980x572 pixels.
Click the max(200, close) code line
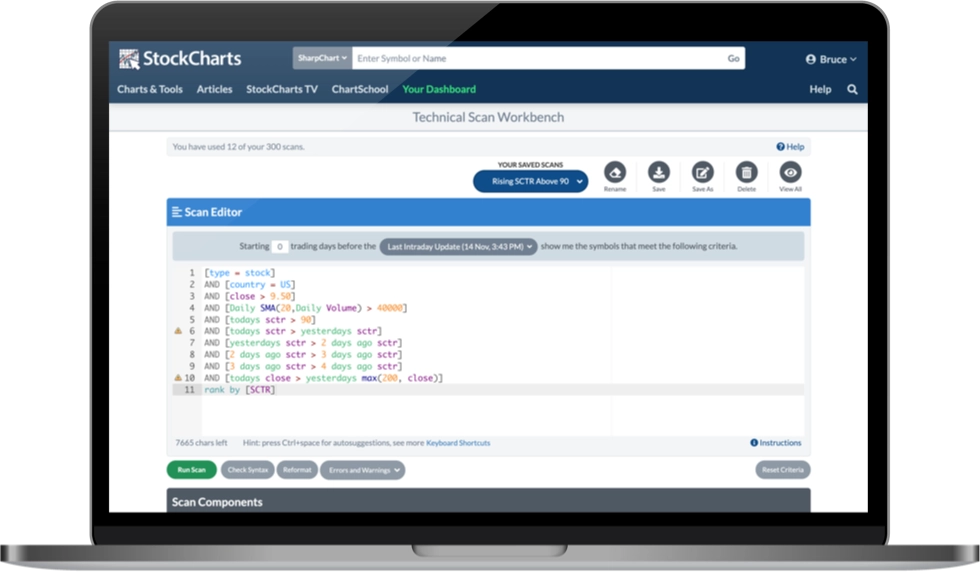(323, 378)
